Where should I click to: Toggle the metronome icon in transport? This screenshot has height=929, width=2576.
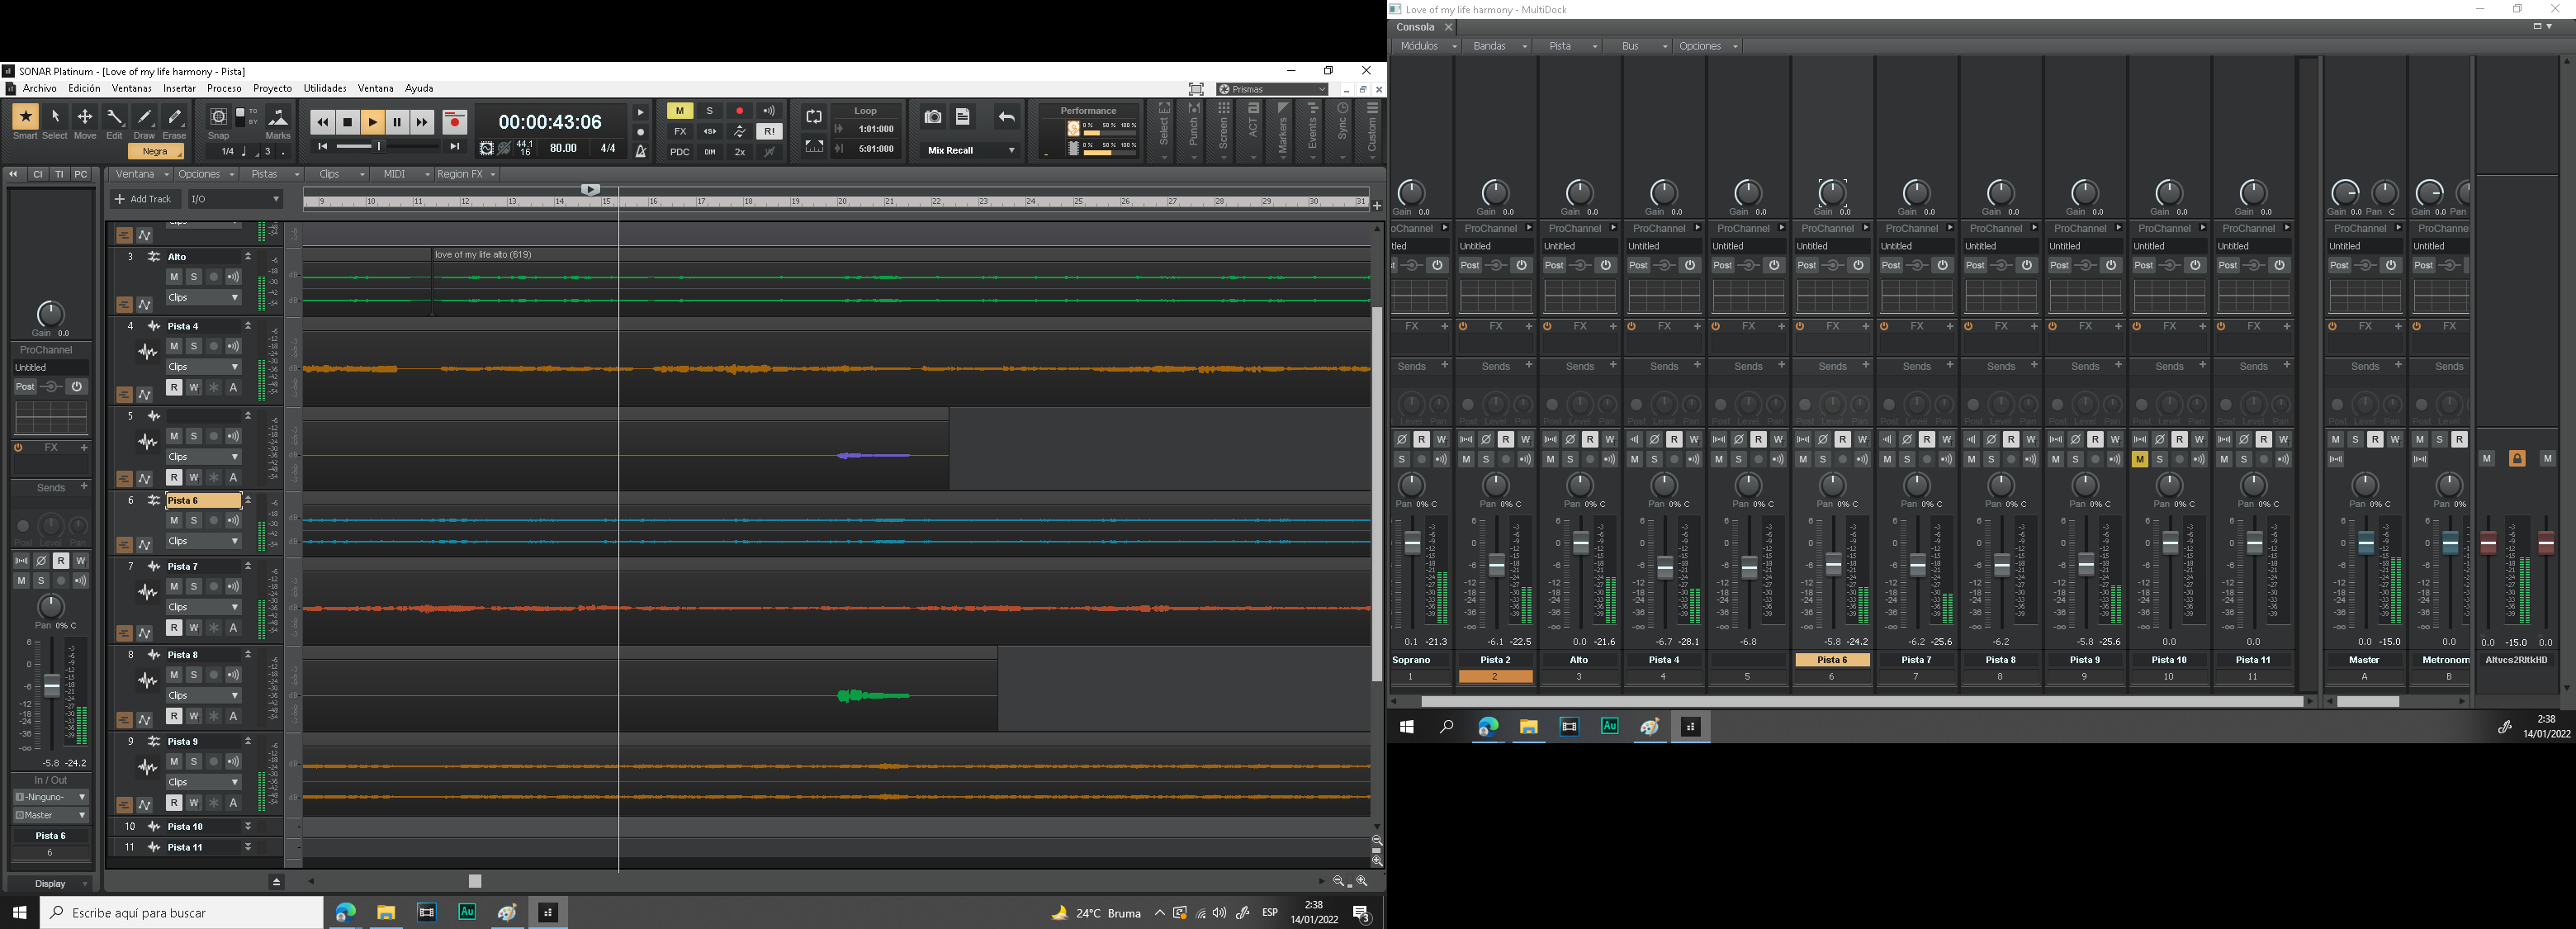641,151
